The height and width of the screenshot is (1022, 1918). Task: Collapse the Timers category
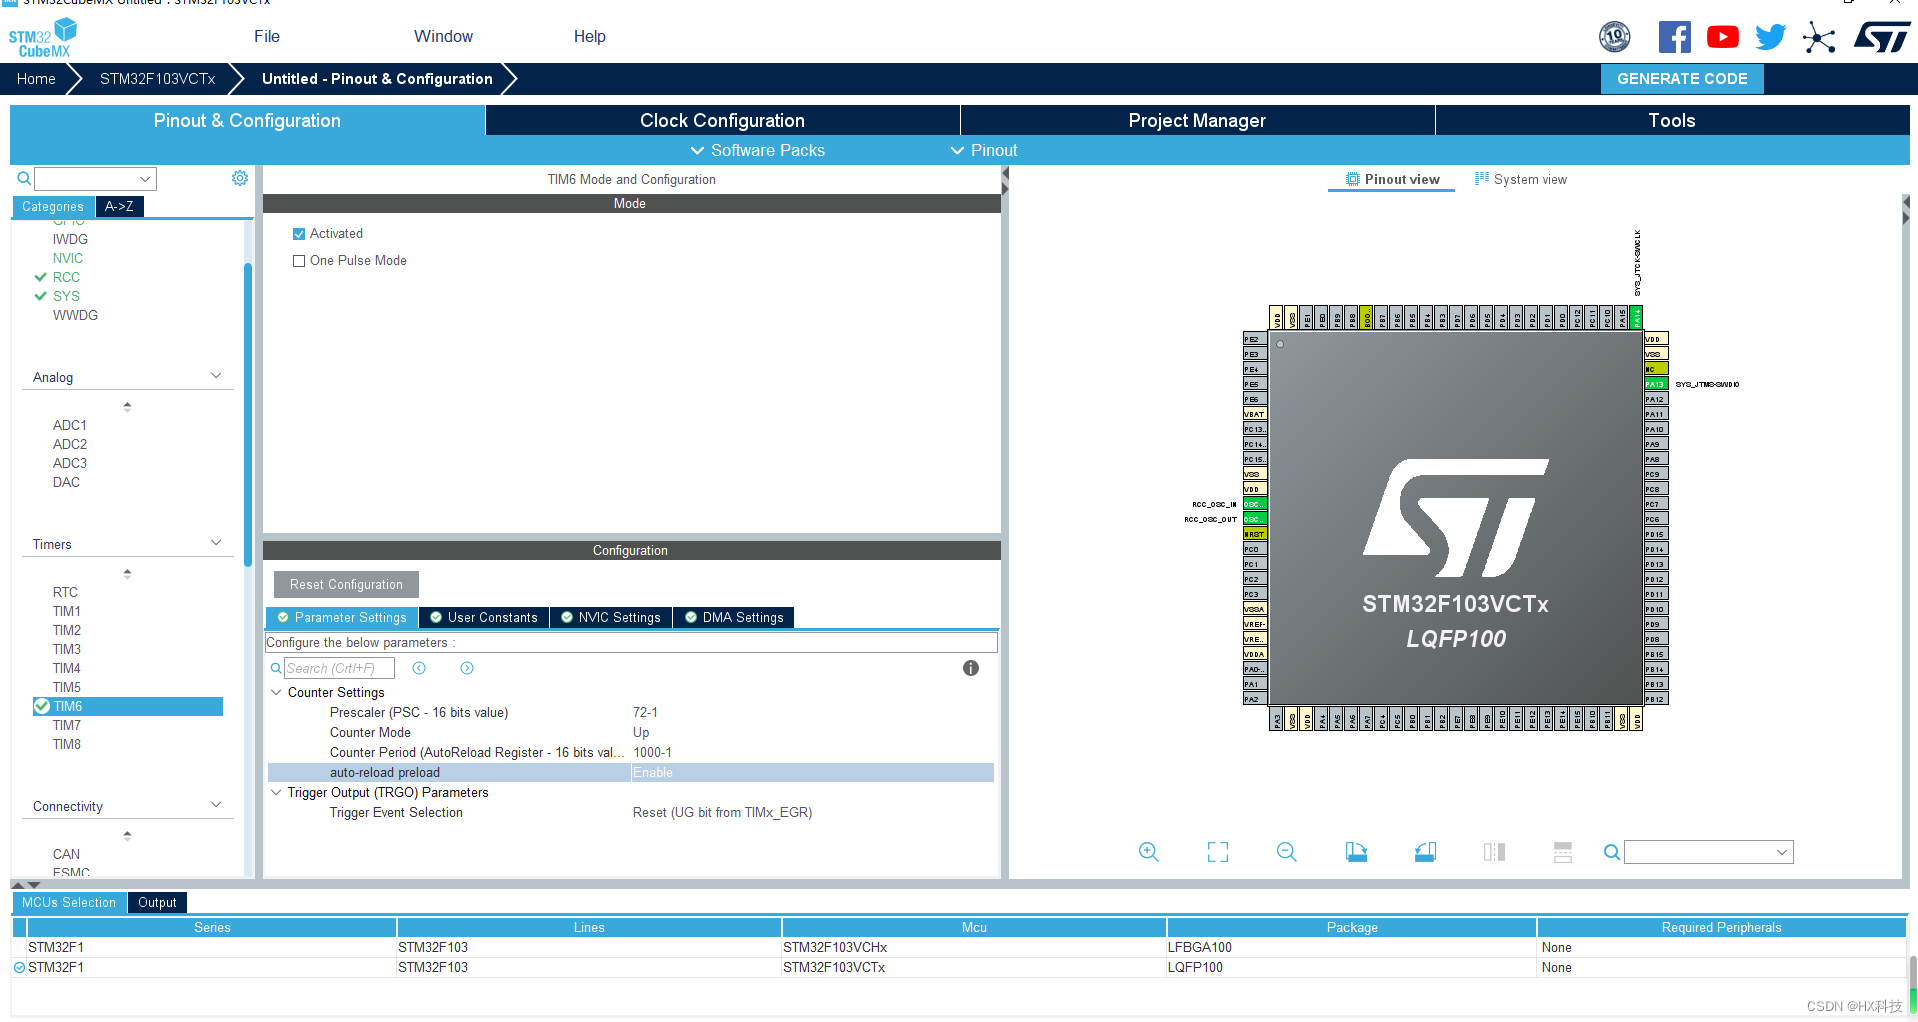pos(216,543)
